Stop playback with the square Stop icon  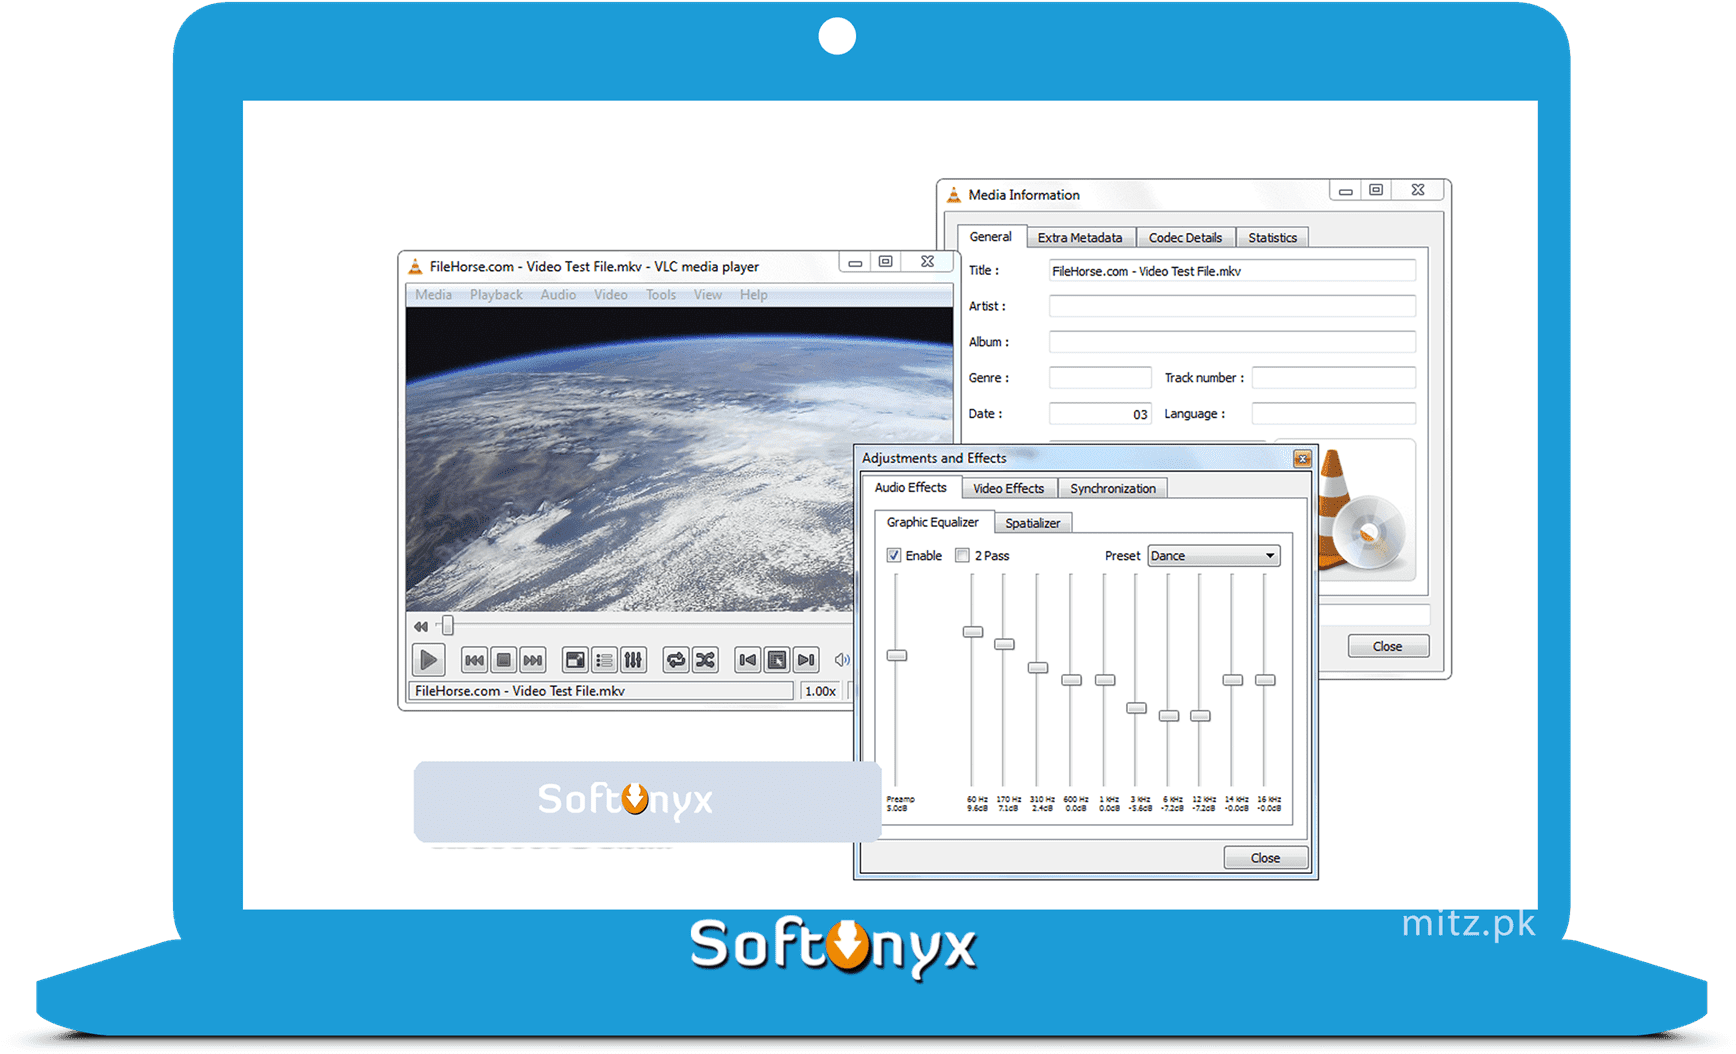504,660
